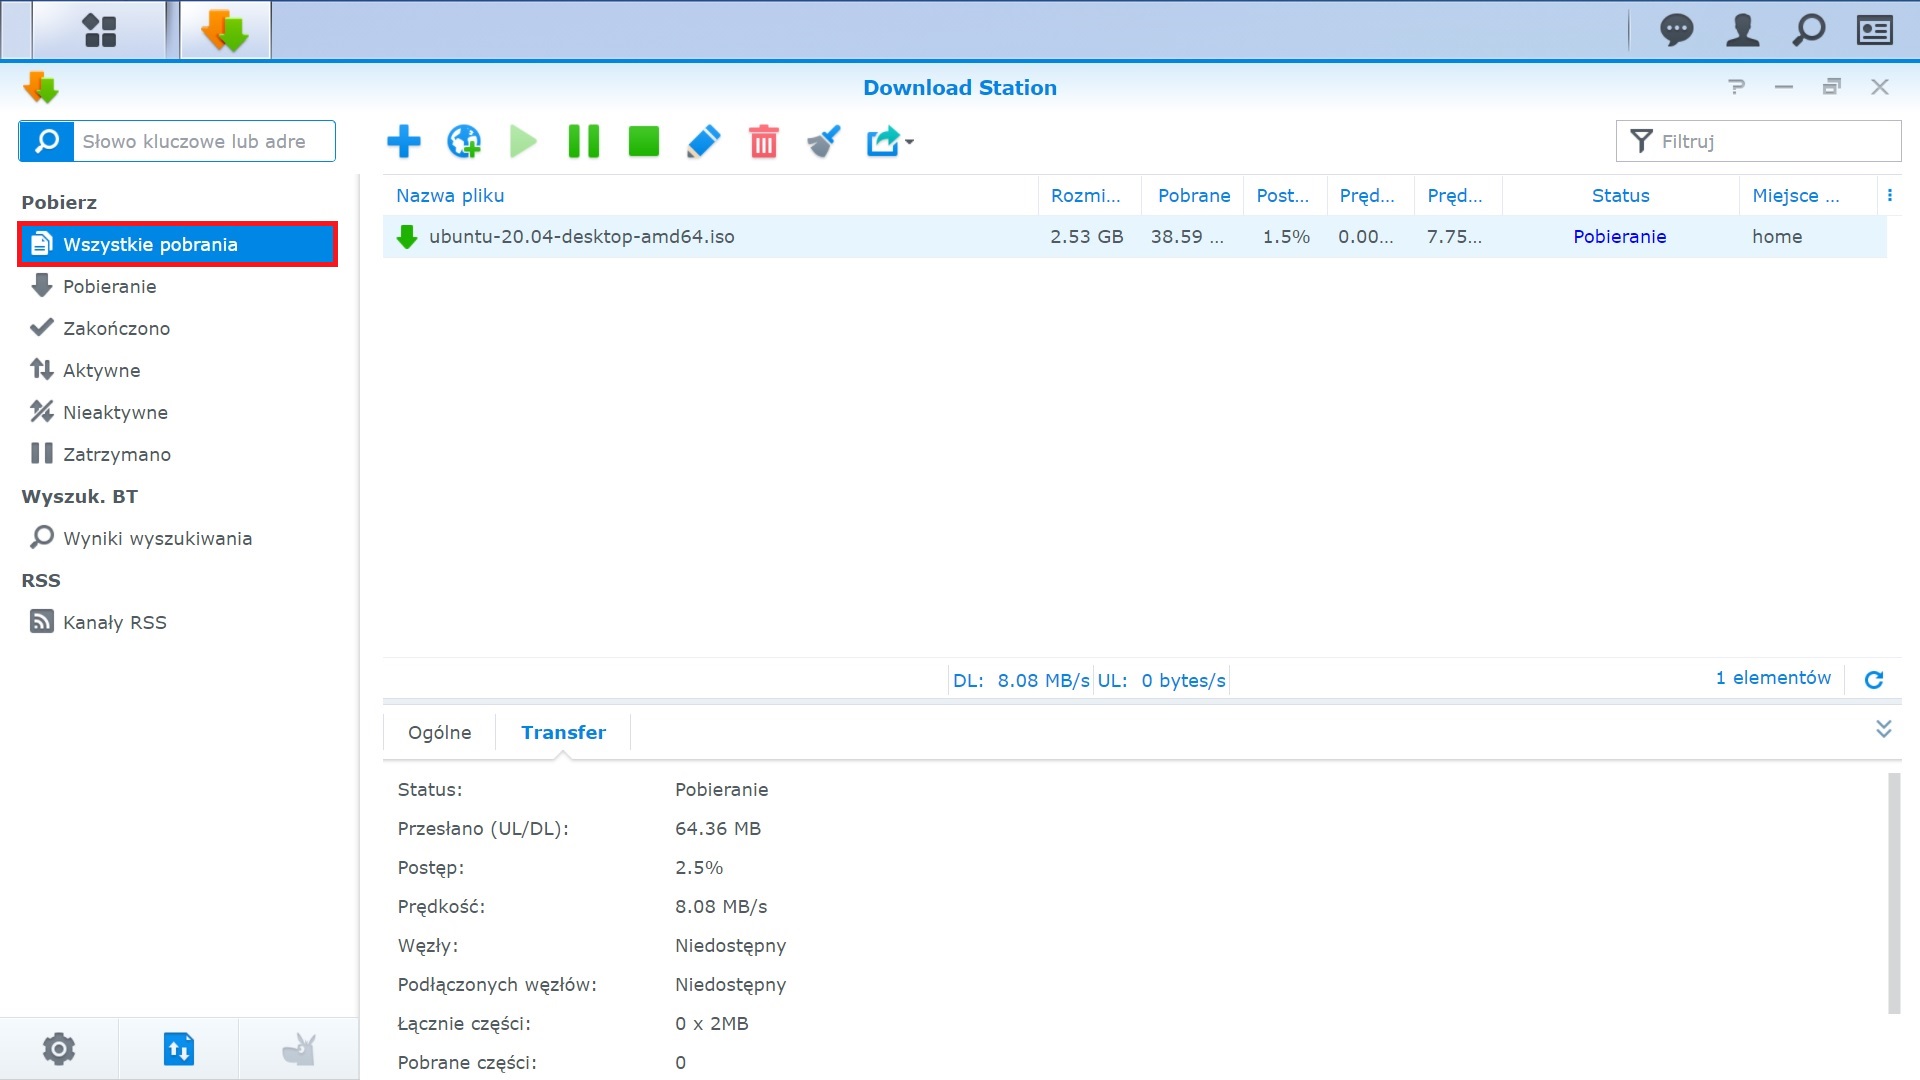Open user account options icon
Screen dimensions: 1920x1080
[x=1742, y=30]
